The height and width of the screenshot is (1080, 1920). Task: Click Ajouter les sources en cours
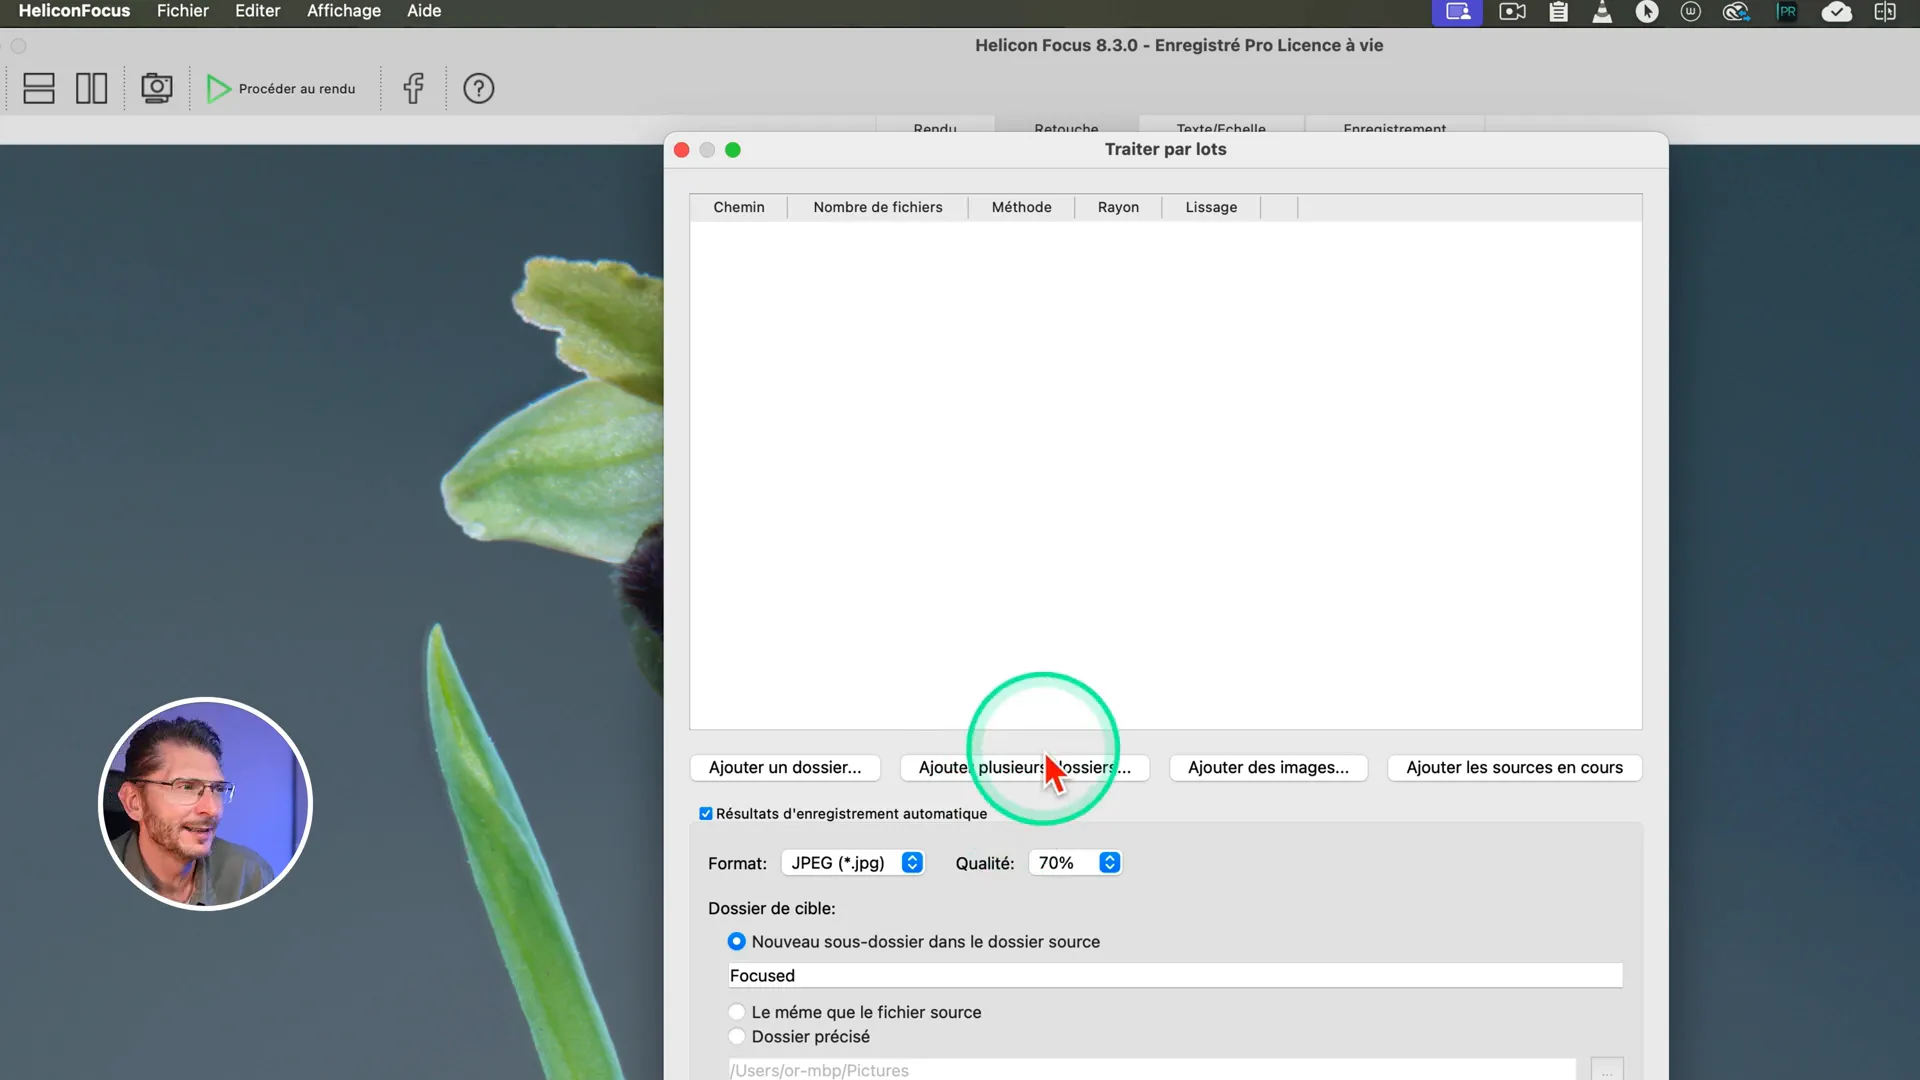[1514, 768]
